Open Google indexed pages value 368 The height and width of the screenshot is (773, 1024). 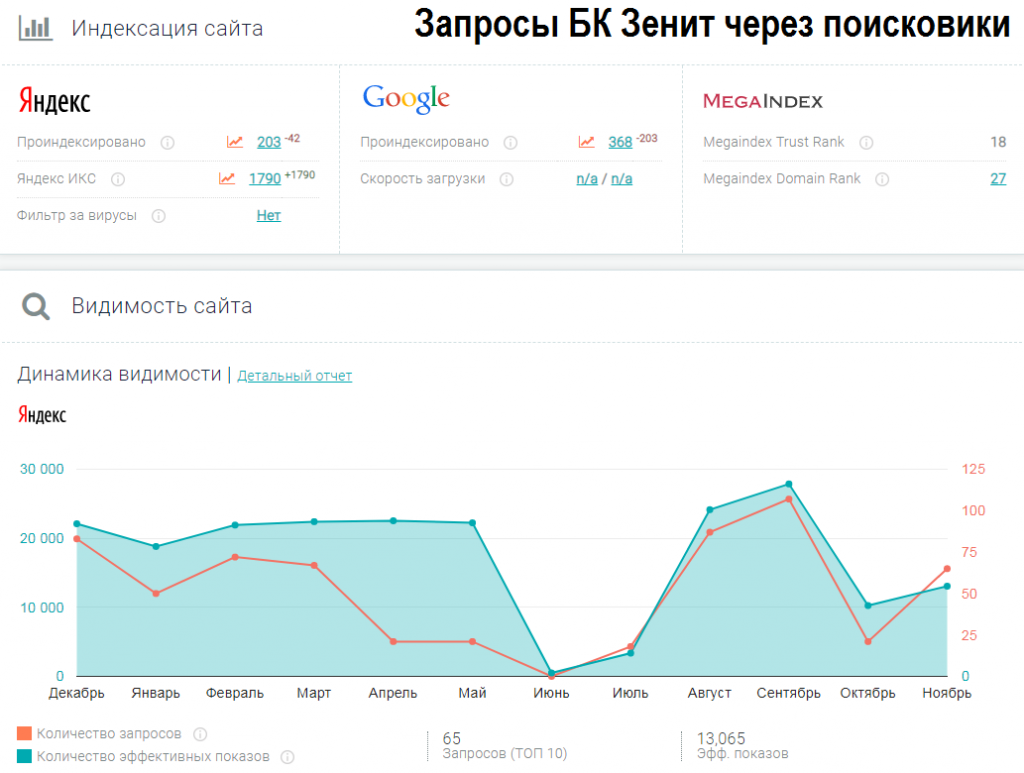coord(620,142)
